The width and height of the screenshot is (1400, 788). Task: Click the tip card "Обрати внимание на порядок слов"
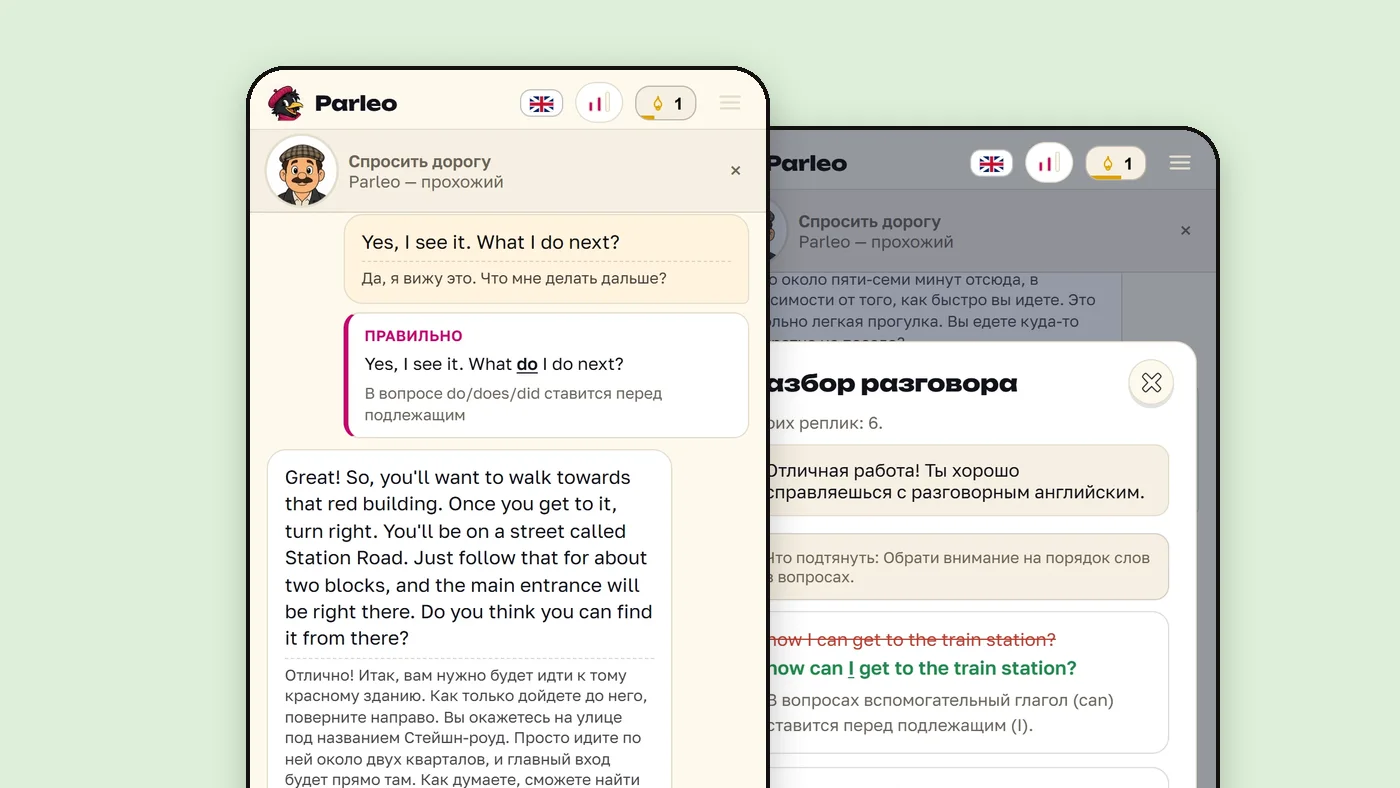tap(967, 567)
